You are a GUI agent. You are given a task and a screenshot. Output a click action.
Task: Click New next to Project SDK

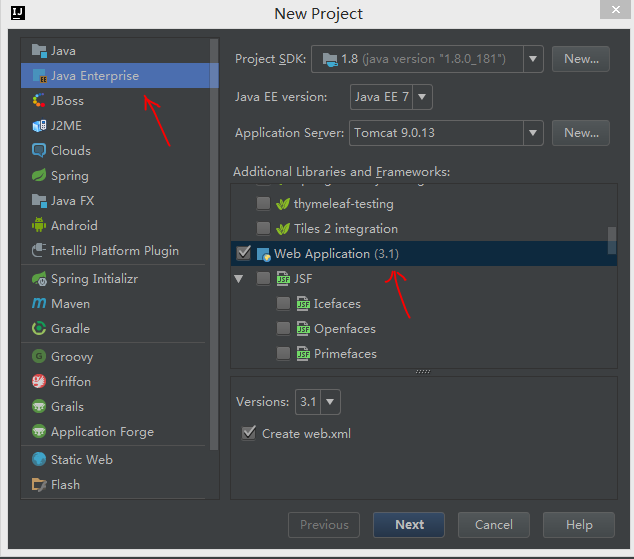pyautogui.click(x=581, y=59)
